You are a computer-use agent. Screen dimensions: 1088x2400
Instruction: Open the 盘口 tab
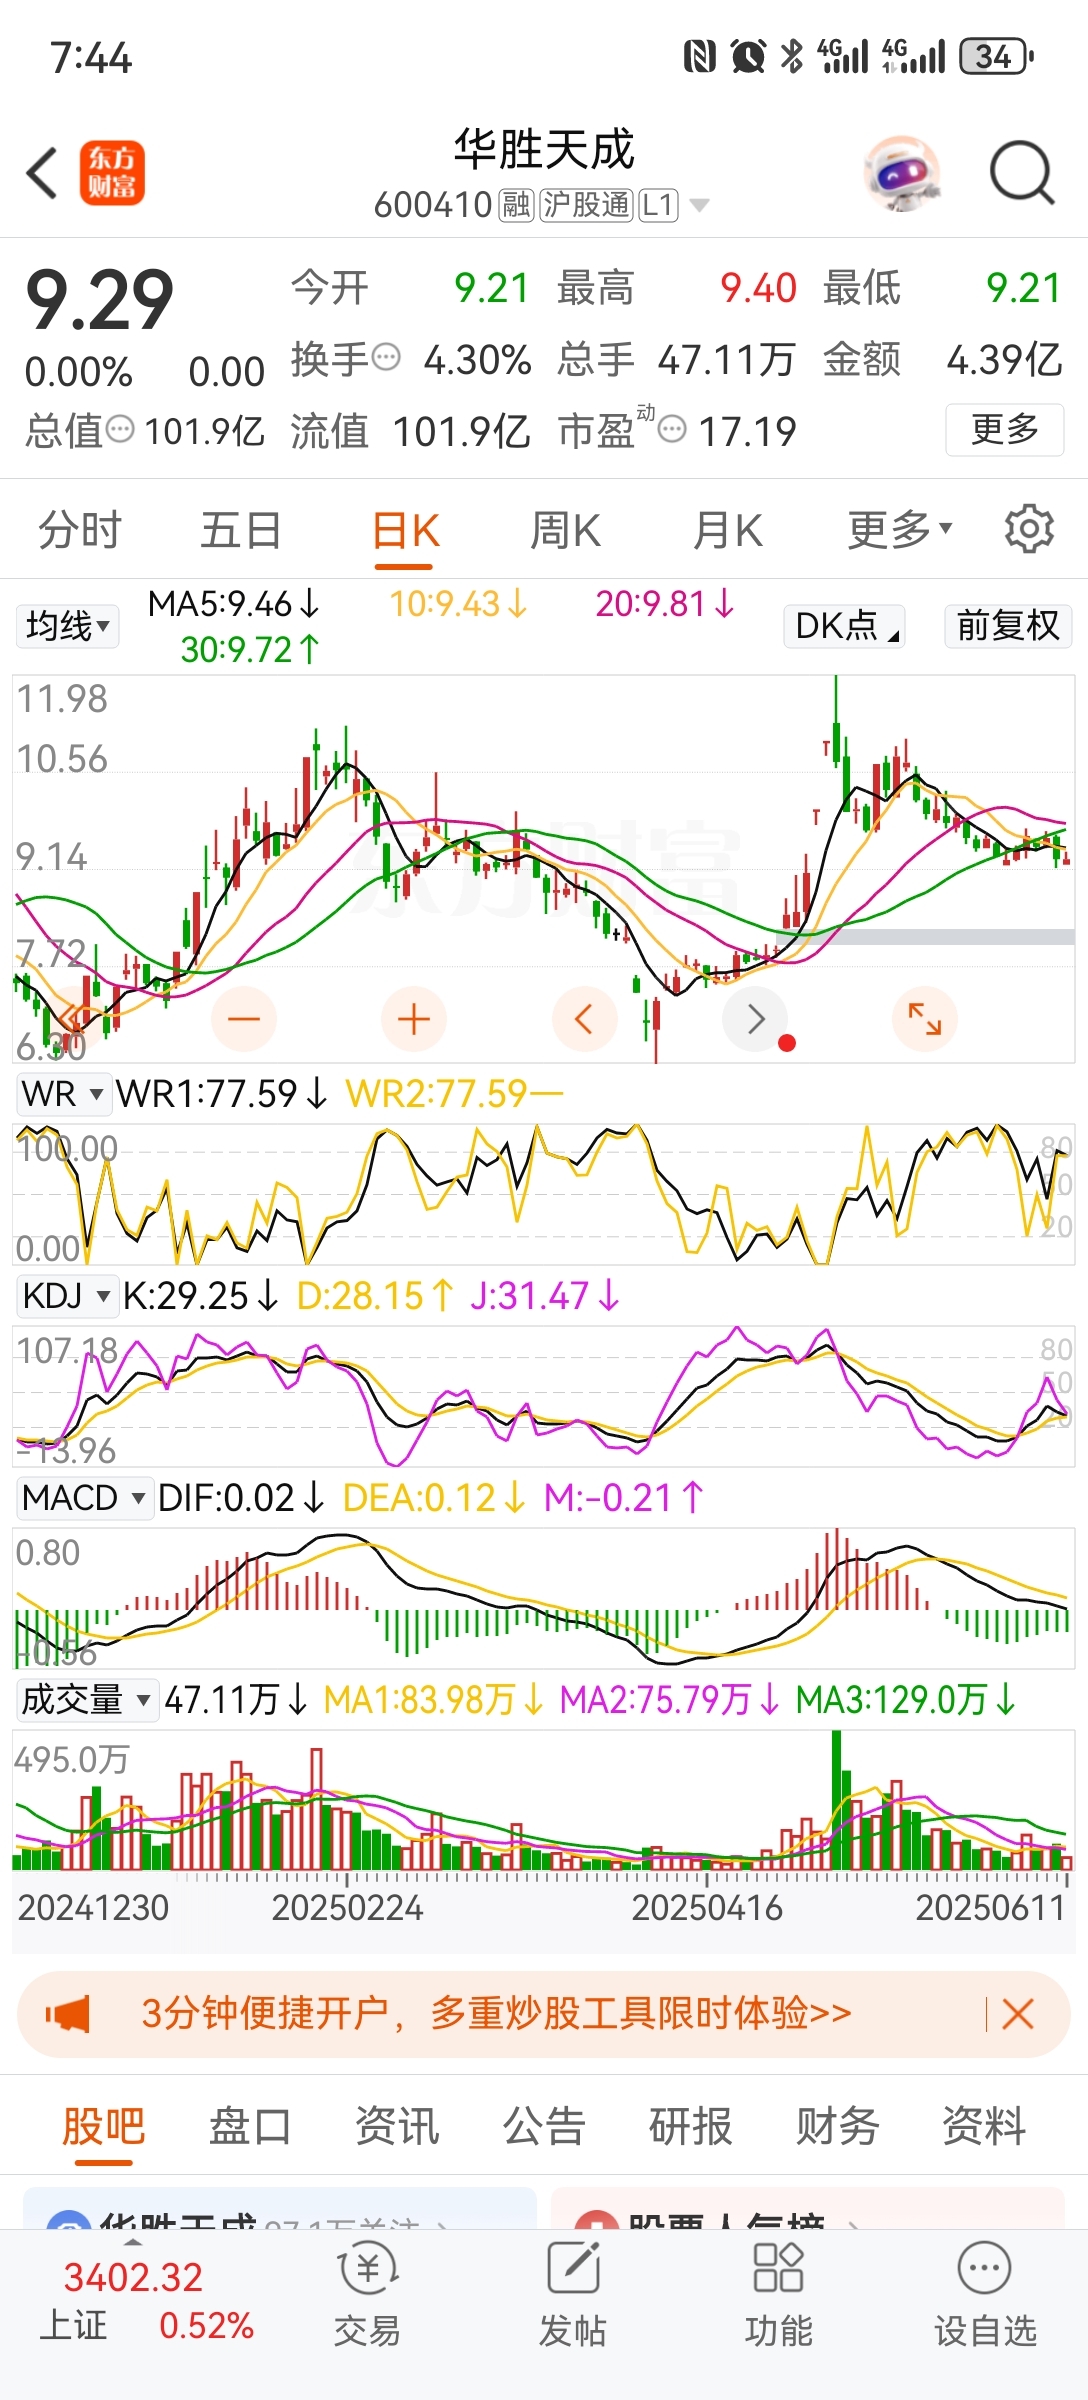(x=250, y=2126)
